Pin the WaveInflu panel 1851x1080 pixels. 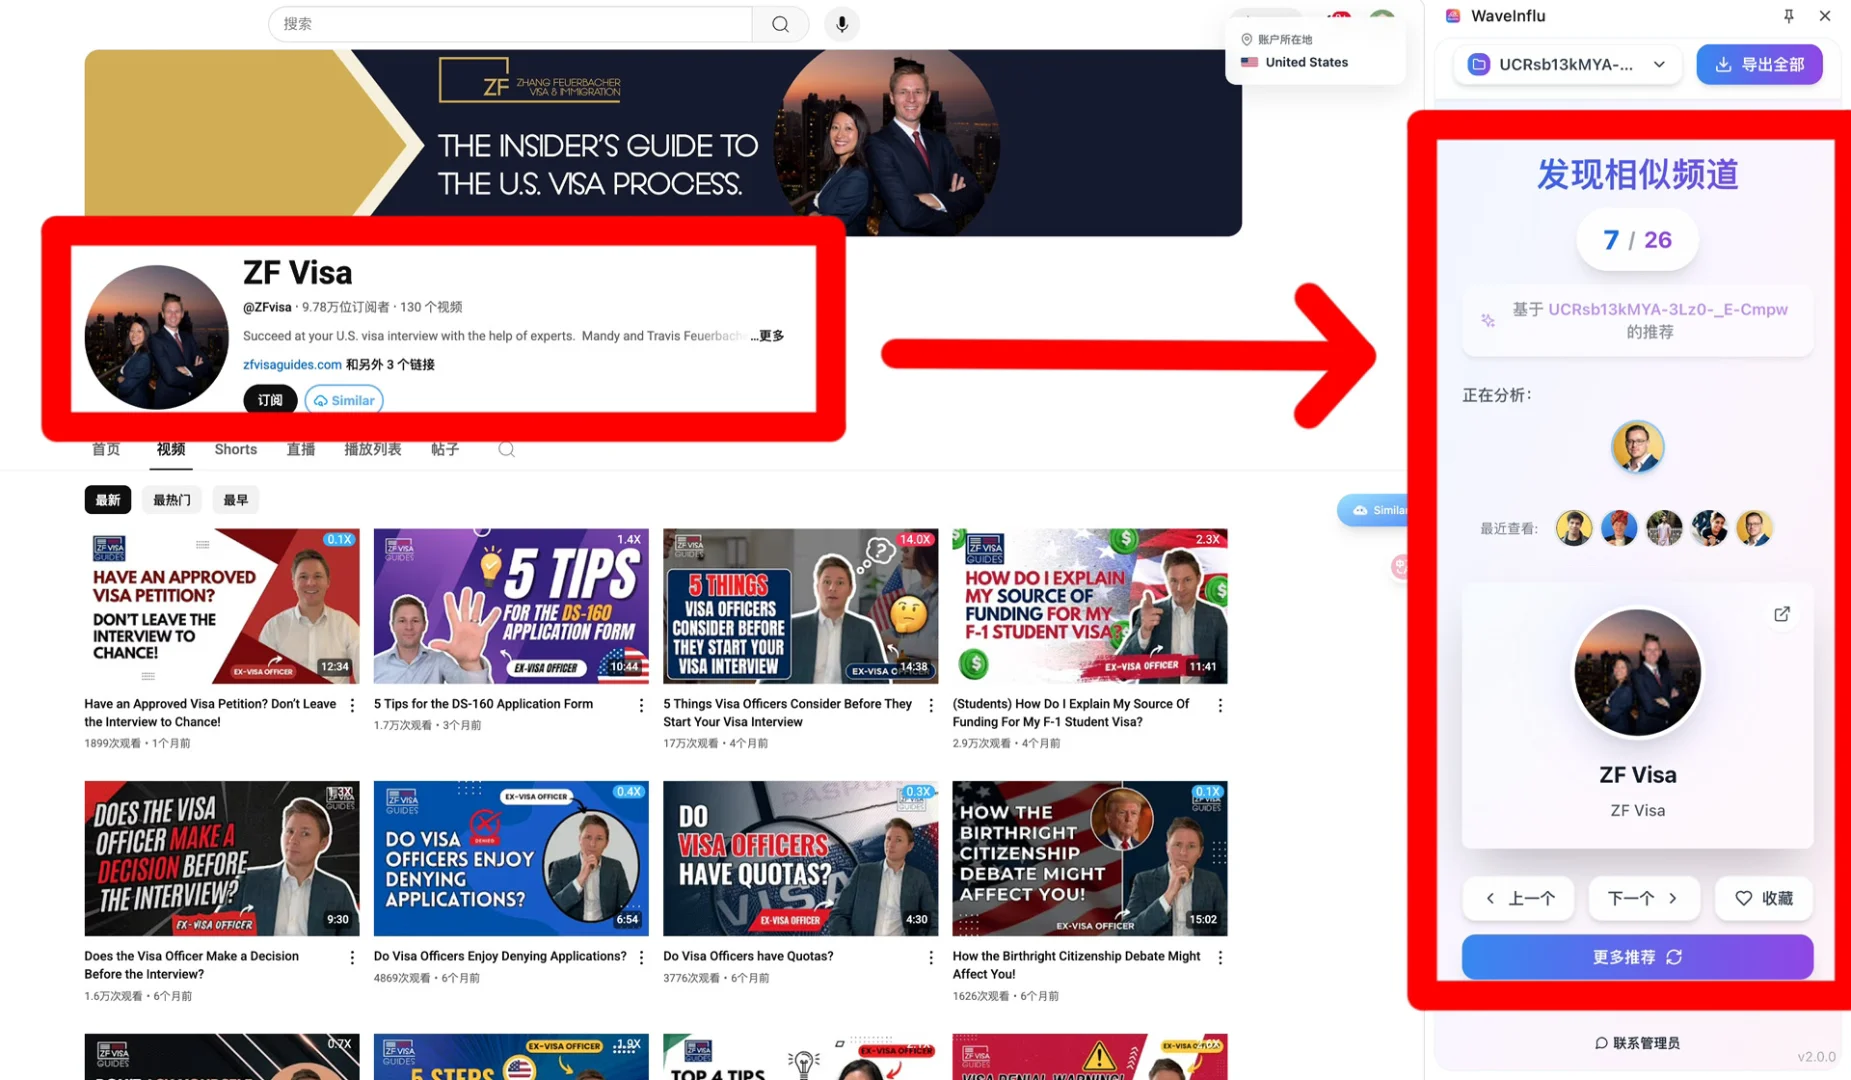point(1788,16)
